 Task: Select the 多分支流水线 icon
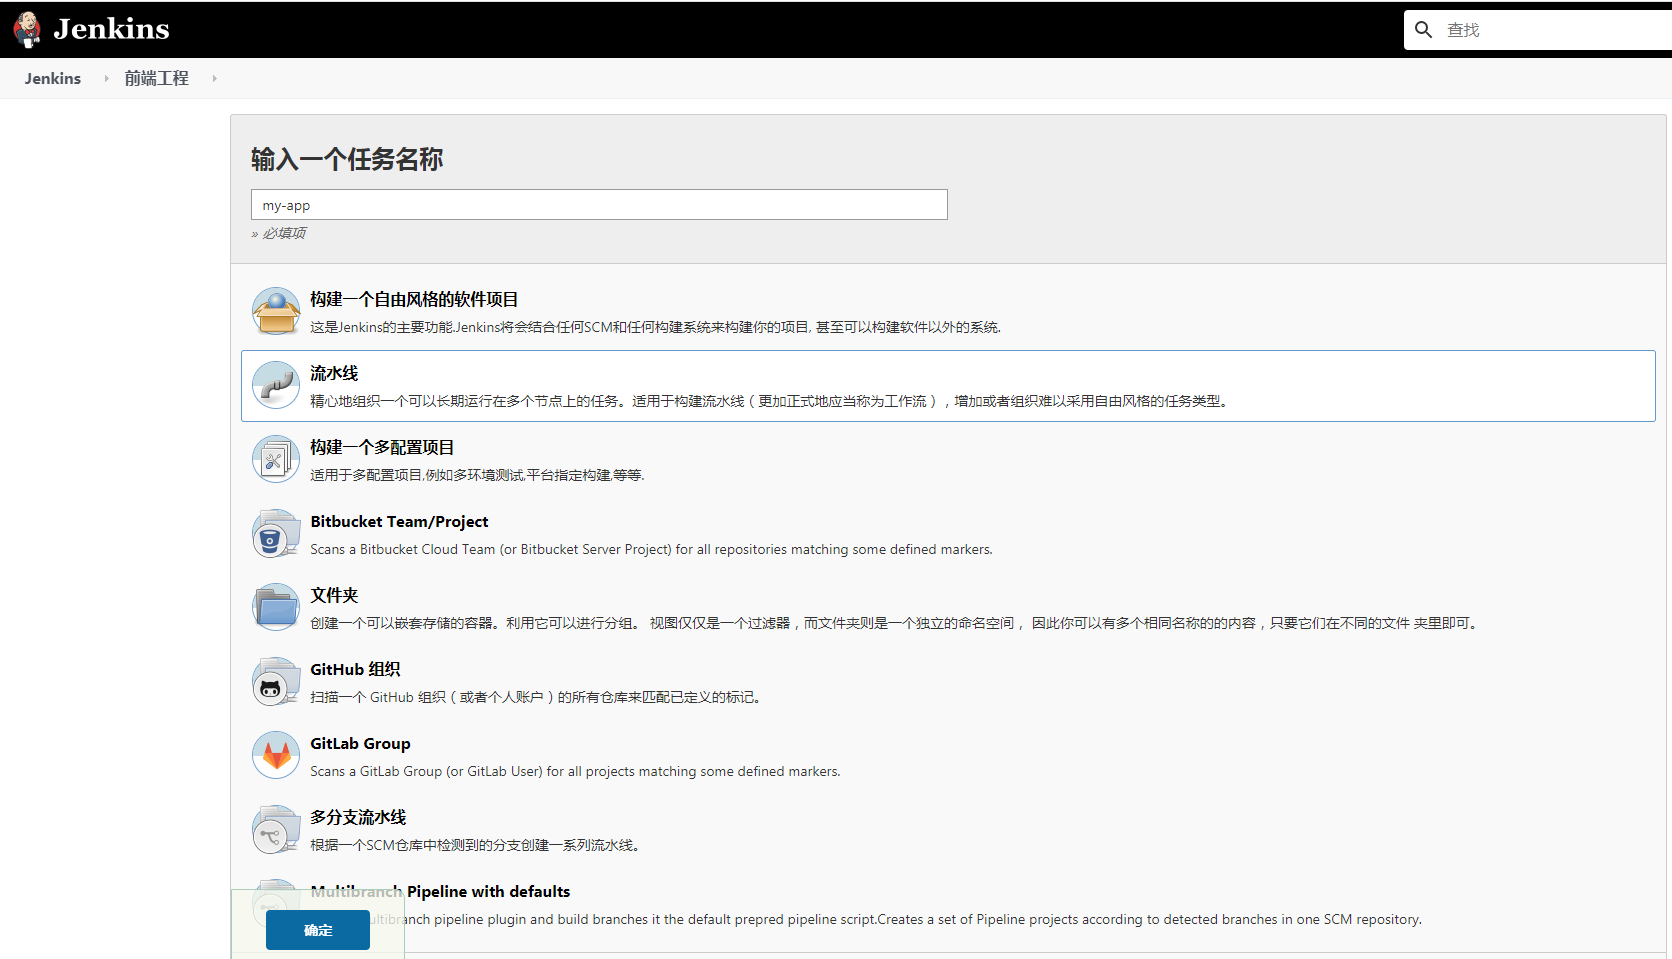coord(276,830)
